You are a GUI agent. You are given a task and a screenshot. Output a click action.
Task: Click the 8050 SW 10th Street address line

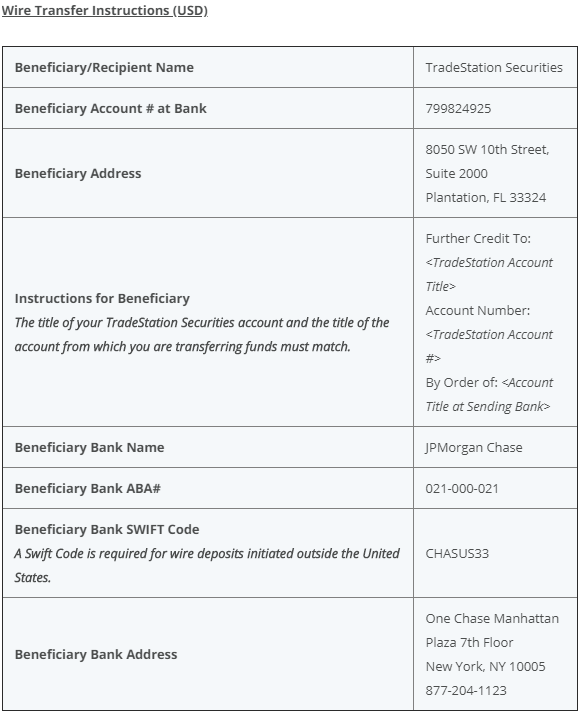coord(487,149)
